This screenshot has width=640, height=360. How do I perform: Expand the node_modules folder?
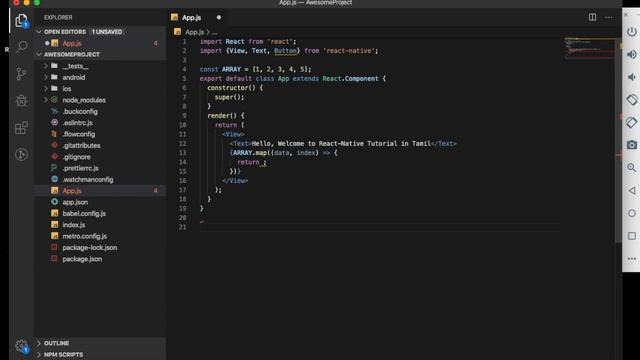pos(46,100)
